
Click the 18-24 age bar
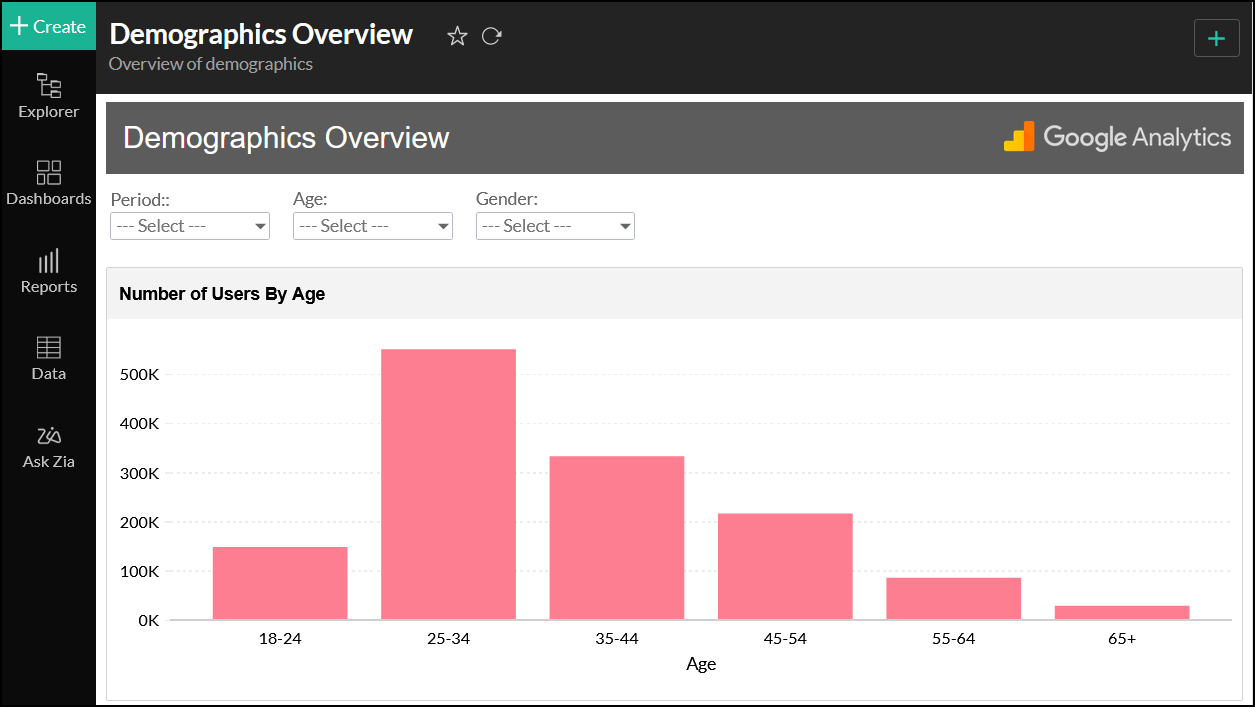point(280,583)
